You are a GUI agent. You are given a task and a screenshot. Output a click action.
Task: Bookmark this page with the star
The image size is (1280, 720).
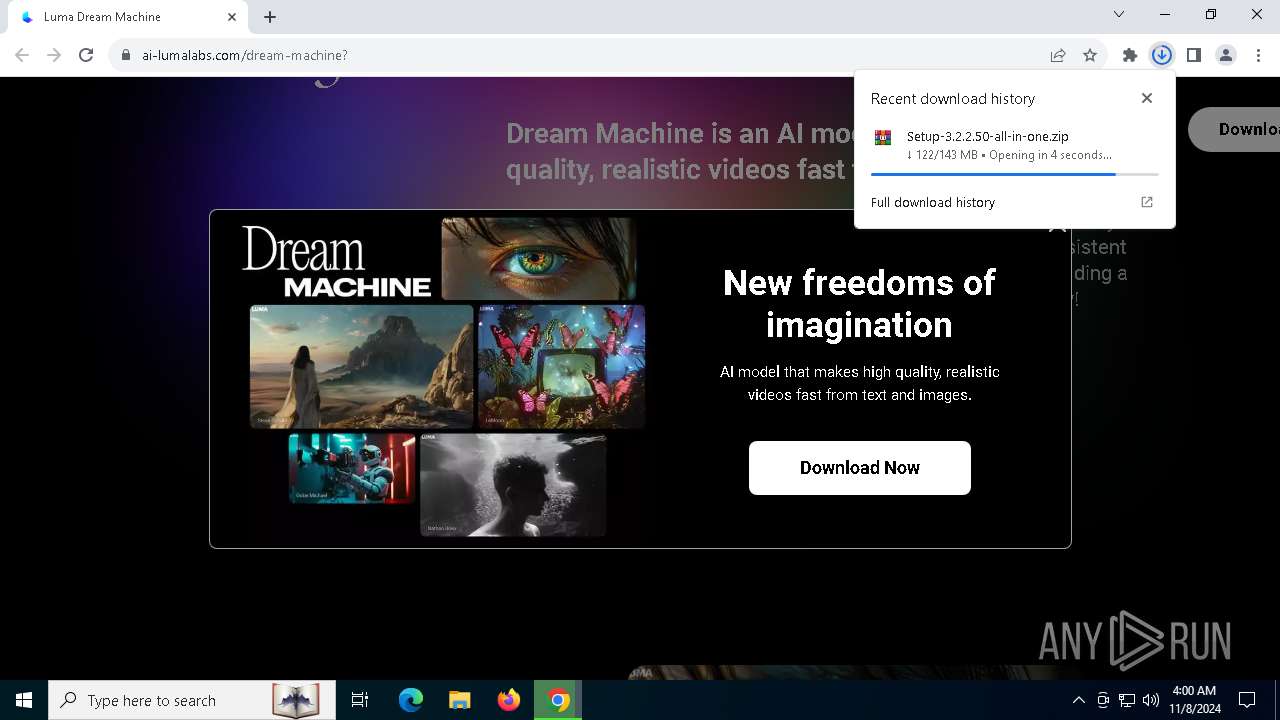tap(1090, 55)
